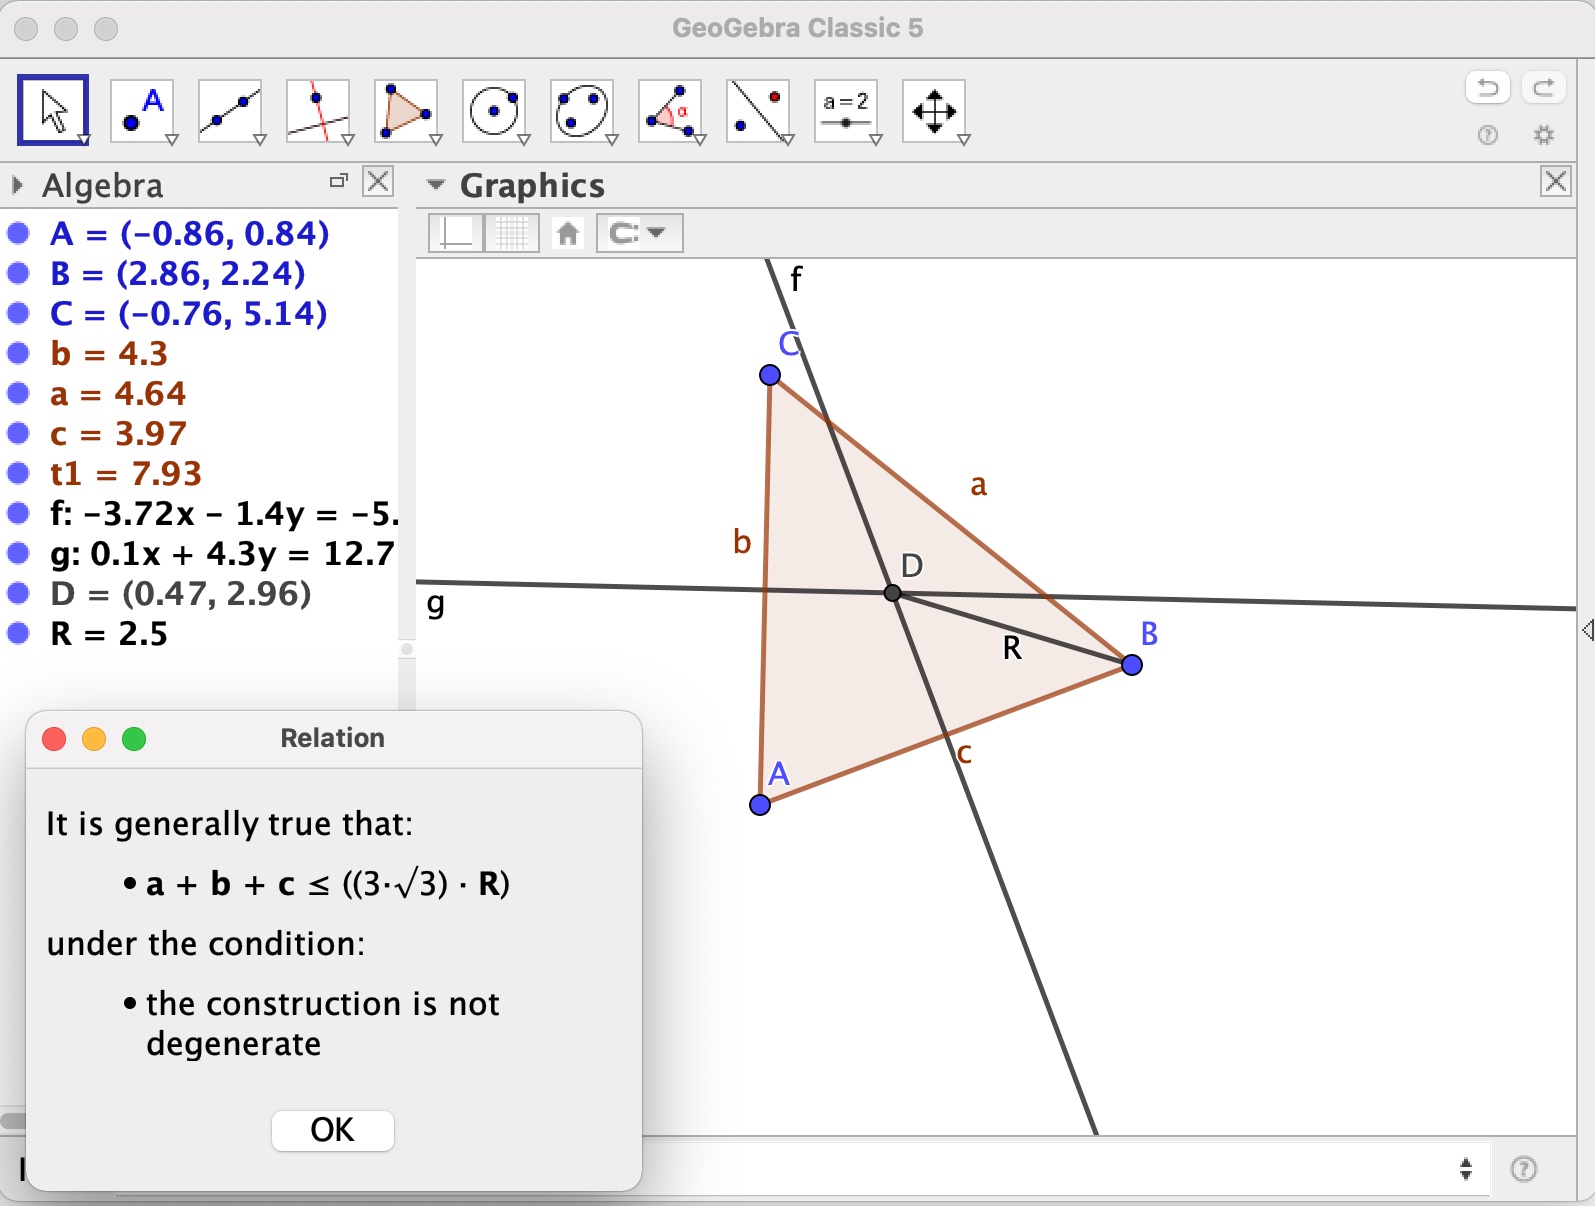
Task: Select the Perpendicular Line tool
Action: (318, 110)
